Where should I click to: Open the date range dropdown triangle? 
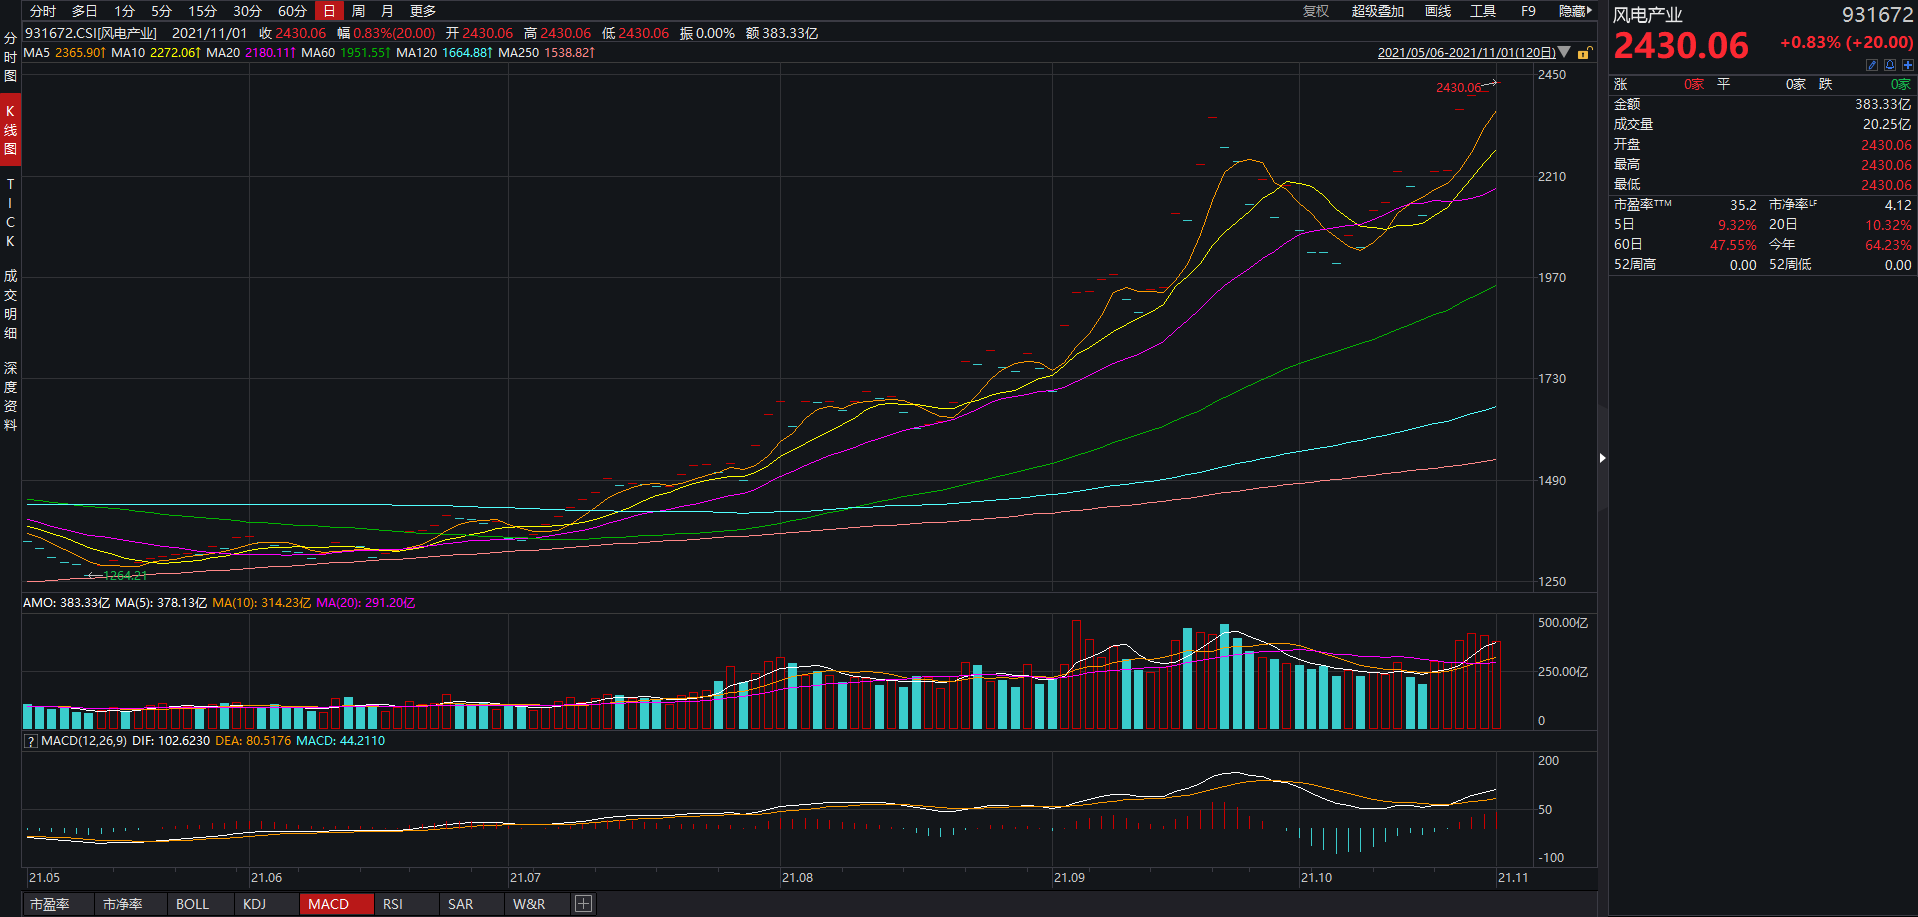tap(1565, 52)
